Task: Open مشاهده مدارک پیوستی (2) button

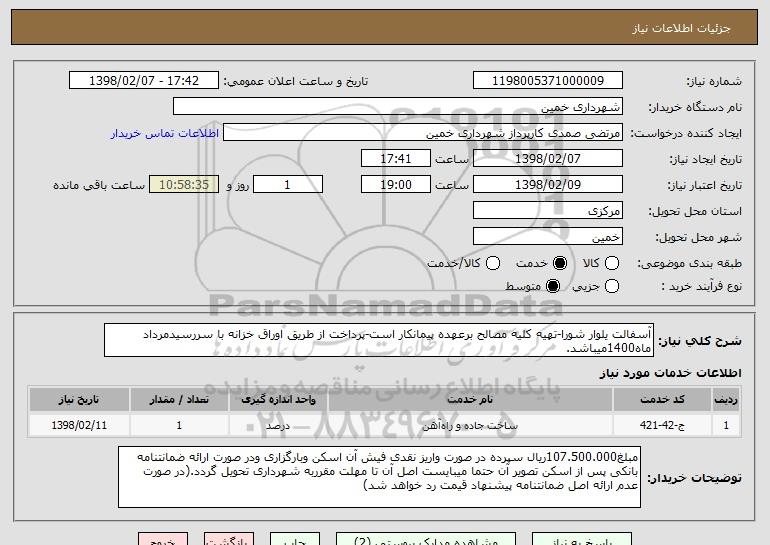Action: point(426,539)
